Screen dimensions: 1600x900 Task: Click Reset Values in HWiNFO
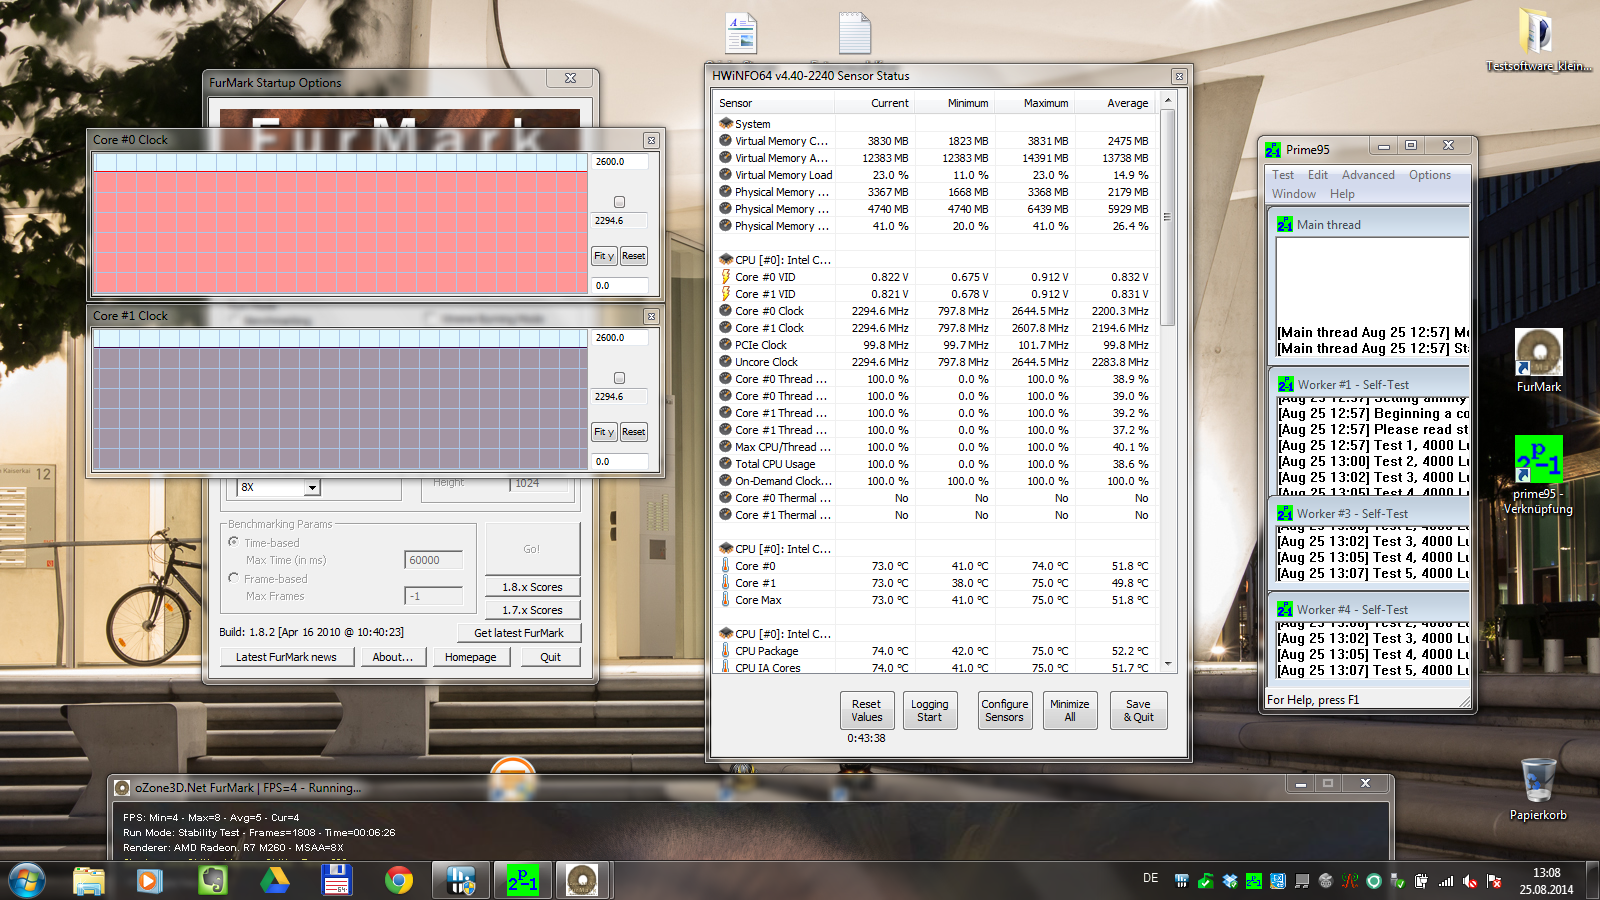866,710
